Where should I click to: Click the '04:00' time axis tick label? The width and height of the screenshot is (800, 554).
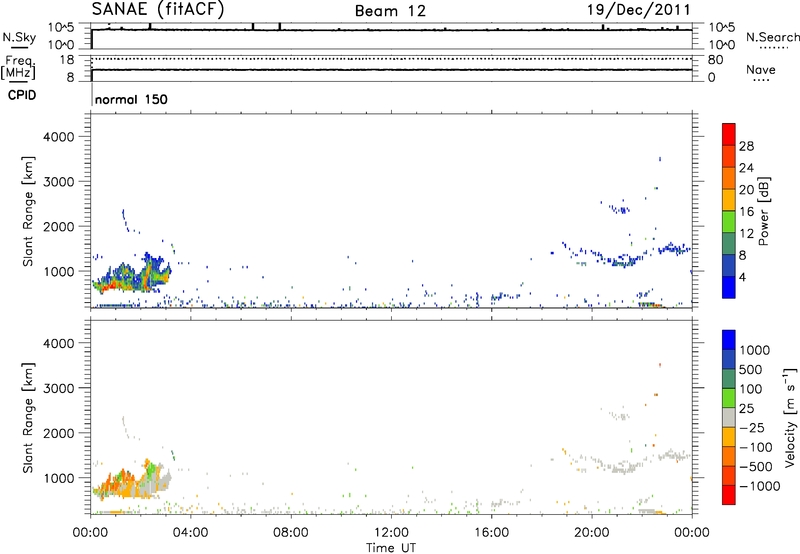(x=190, y=533)
